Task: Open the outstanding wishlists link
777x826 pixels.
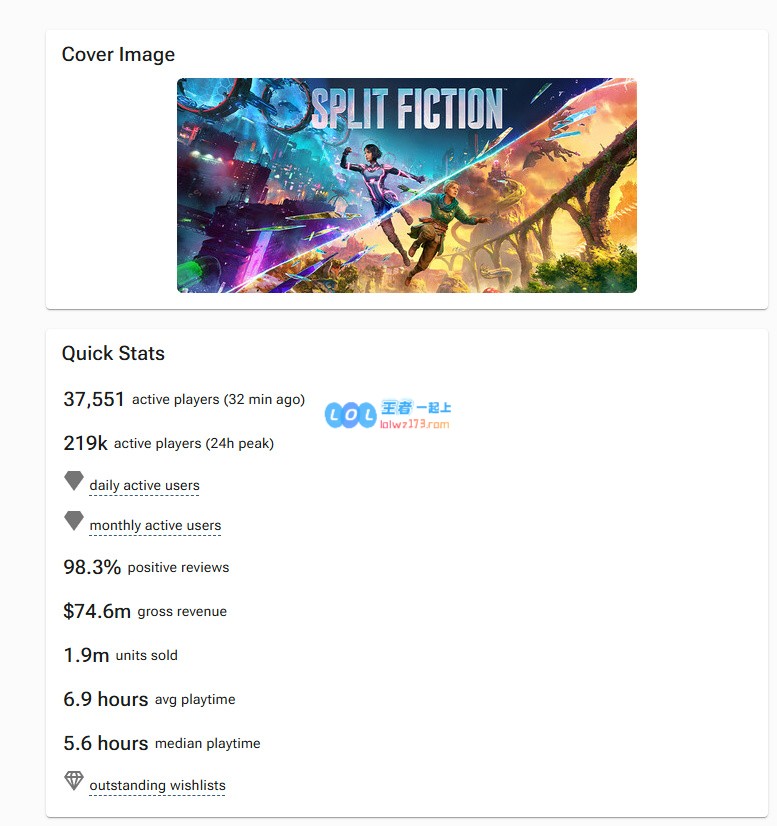Action: pyautogui.click(x=158, y=785)
